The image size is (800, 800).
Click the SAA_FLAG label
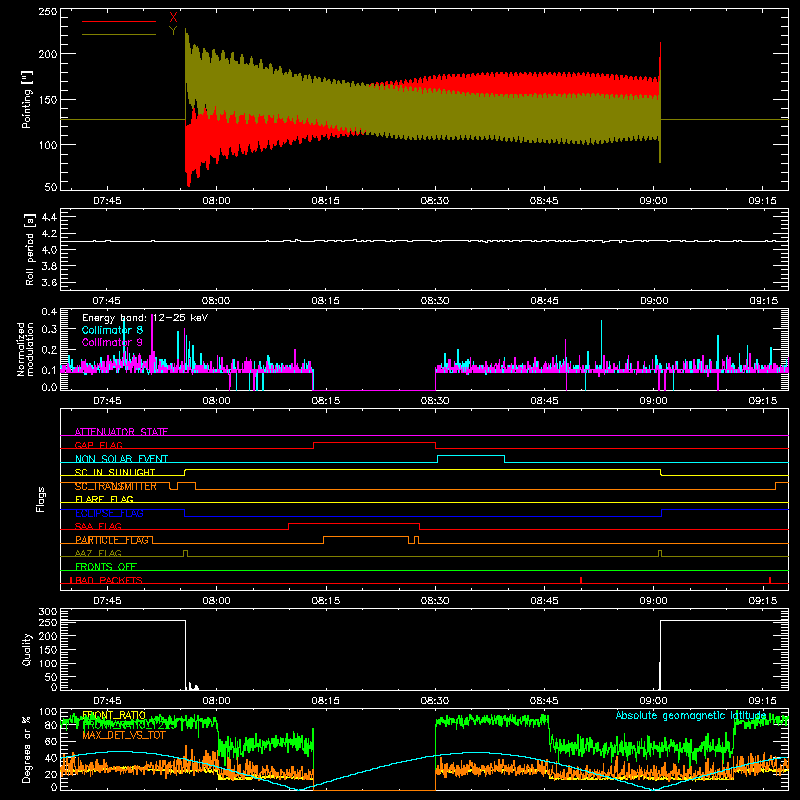[x=98, y=526]
